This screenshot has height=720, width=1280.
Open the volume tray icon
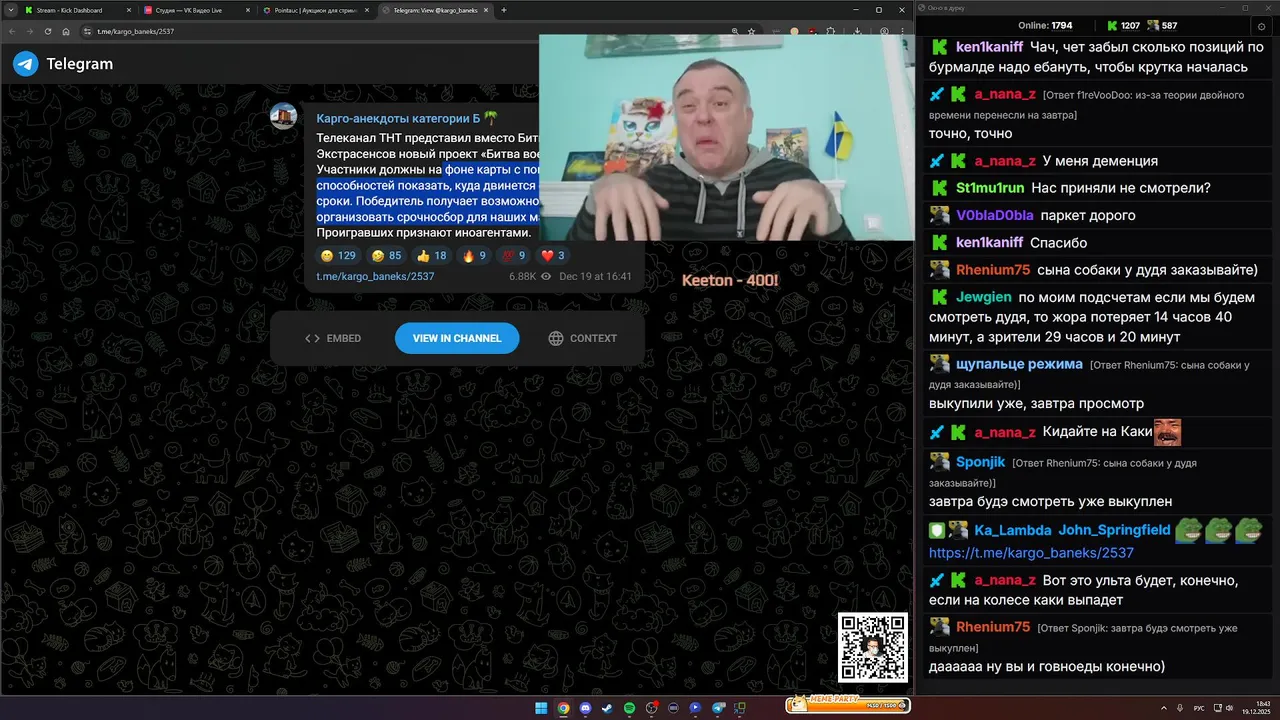pyautogui.click(x=1229, y=708)
